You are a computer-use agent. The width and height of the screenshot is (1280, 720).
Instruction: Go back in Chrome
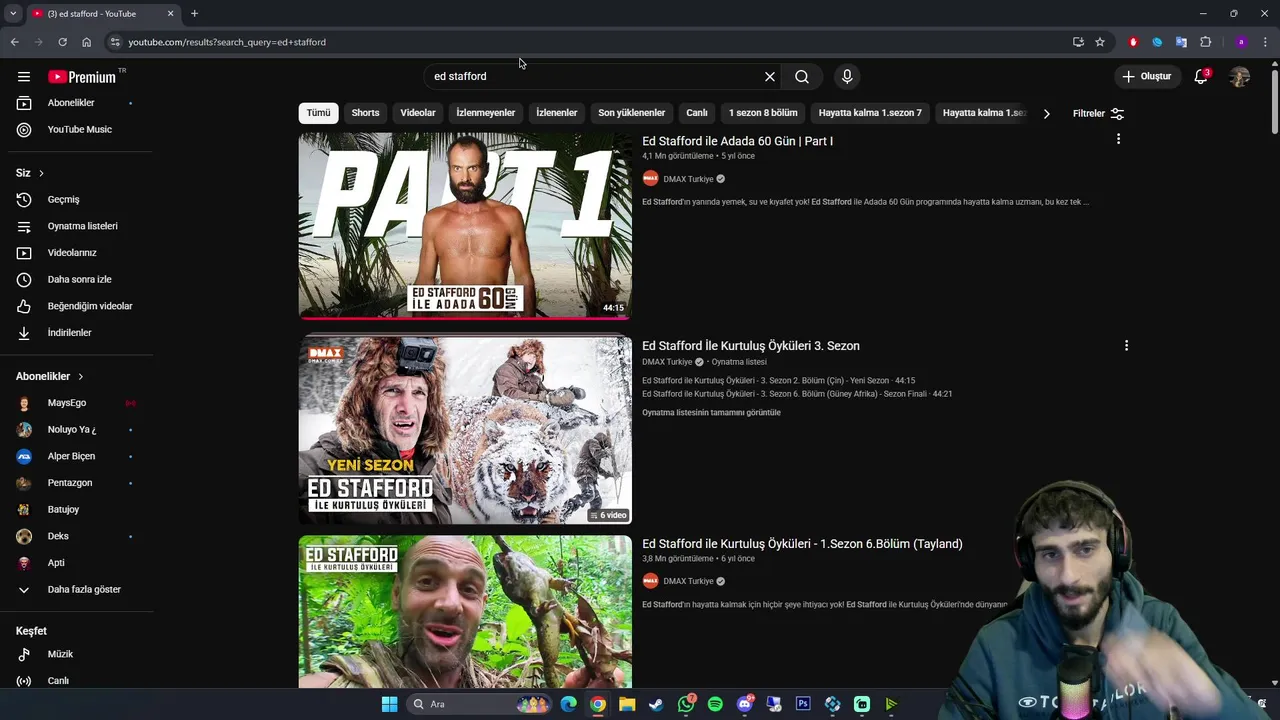[x=14, y=42]
